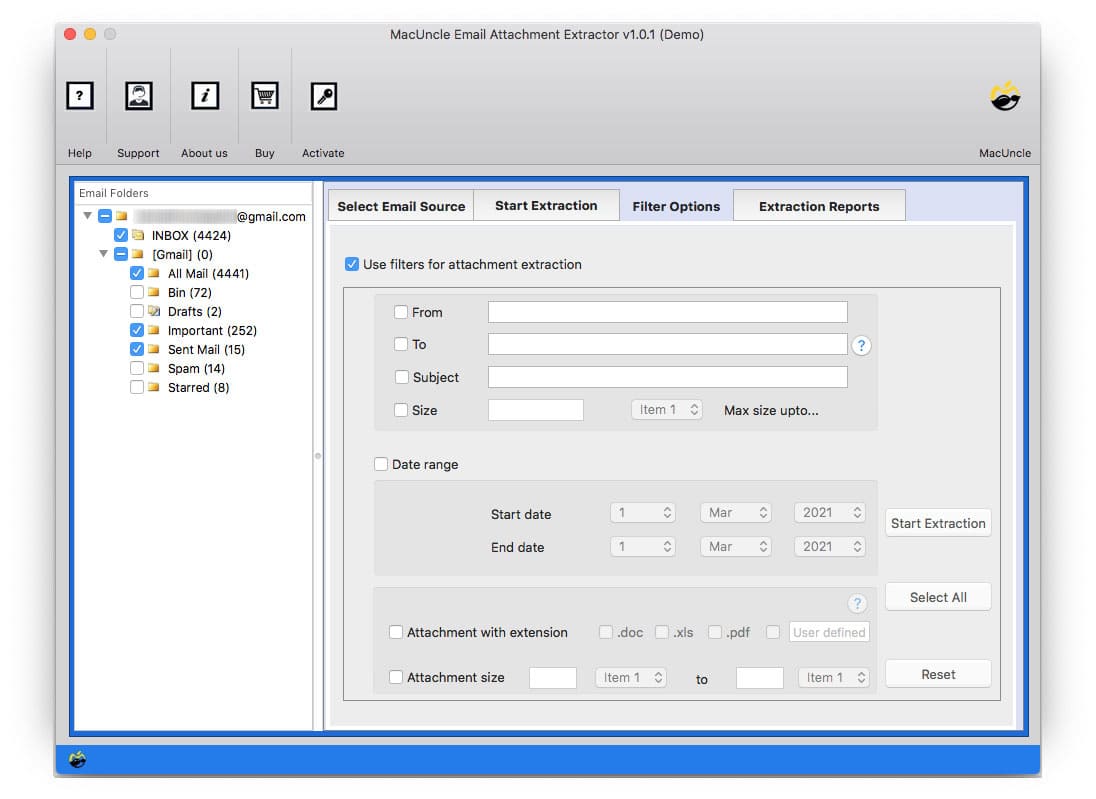Screen dimensions: 1096x799
Task: Open the Extraction Reports tab
Action: click(818, 206)
